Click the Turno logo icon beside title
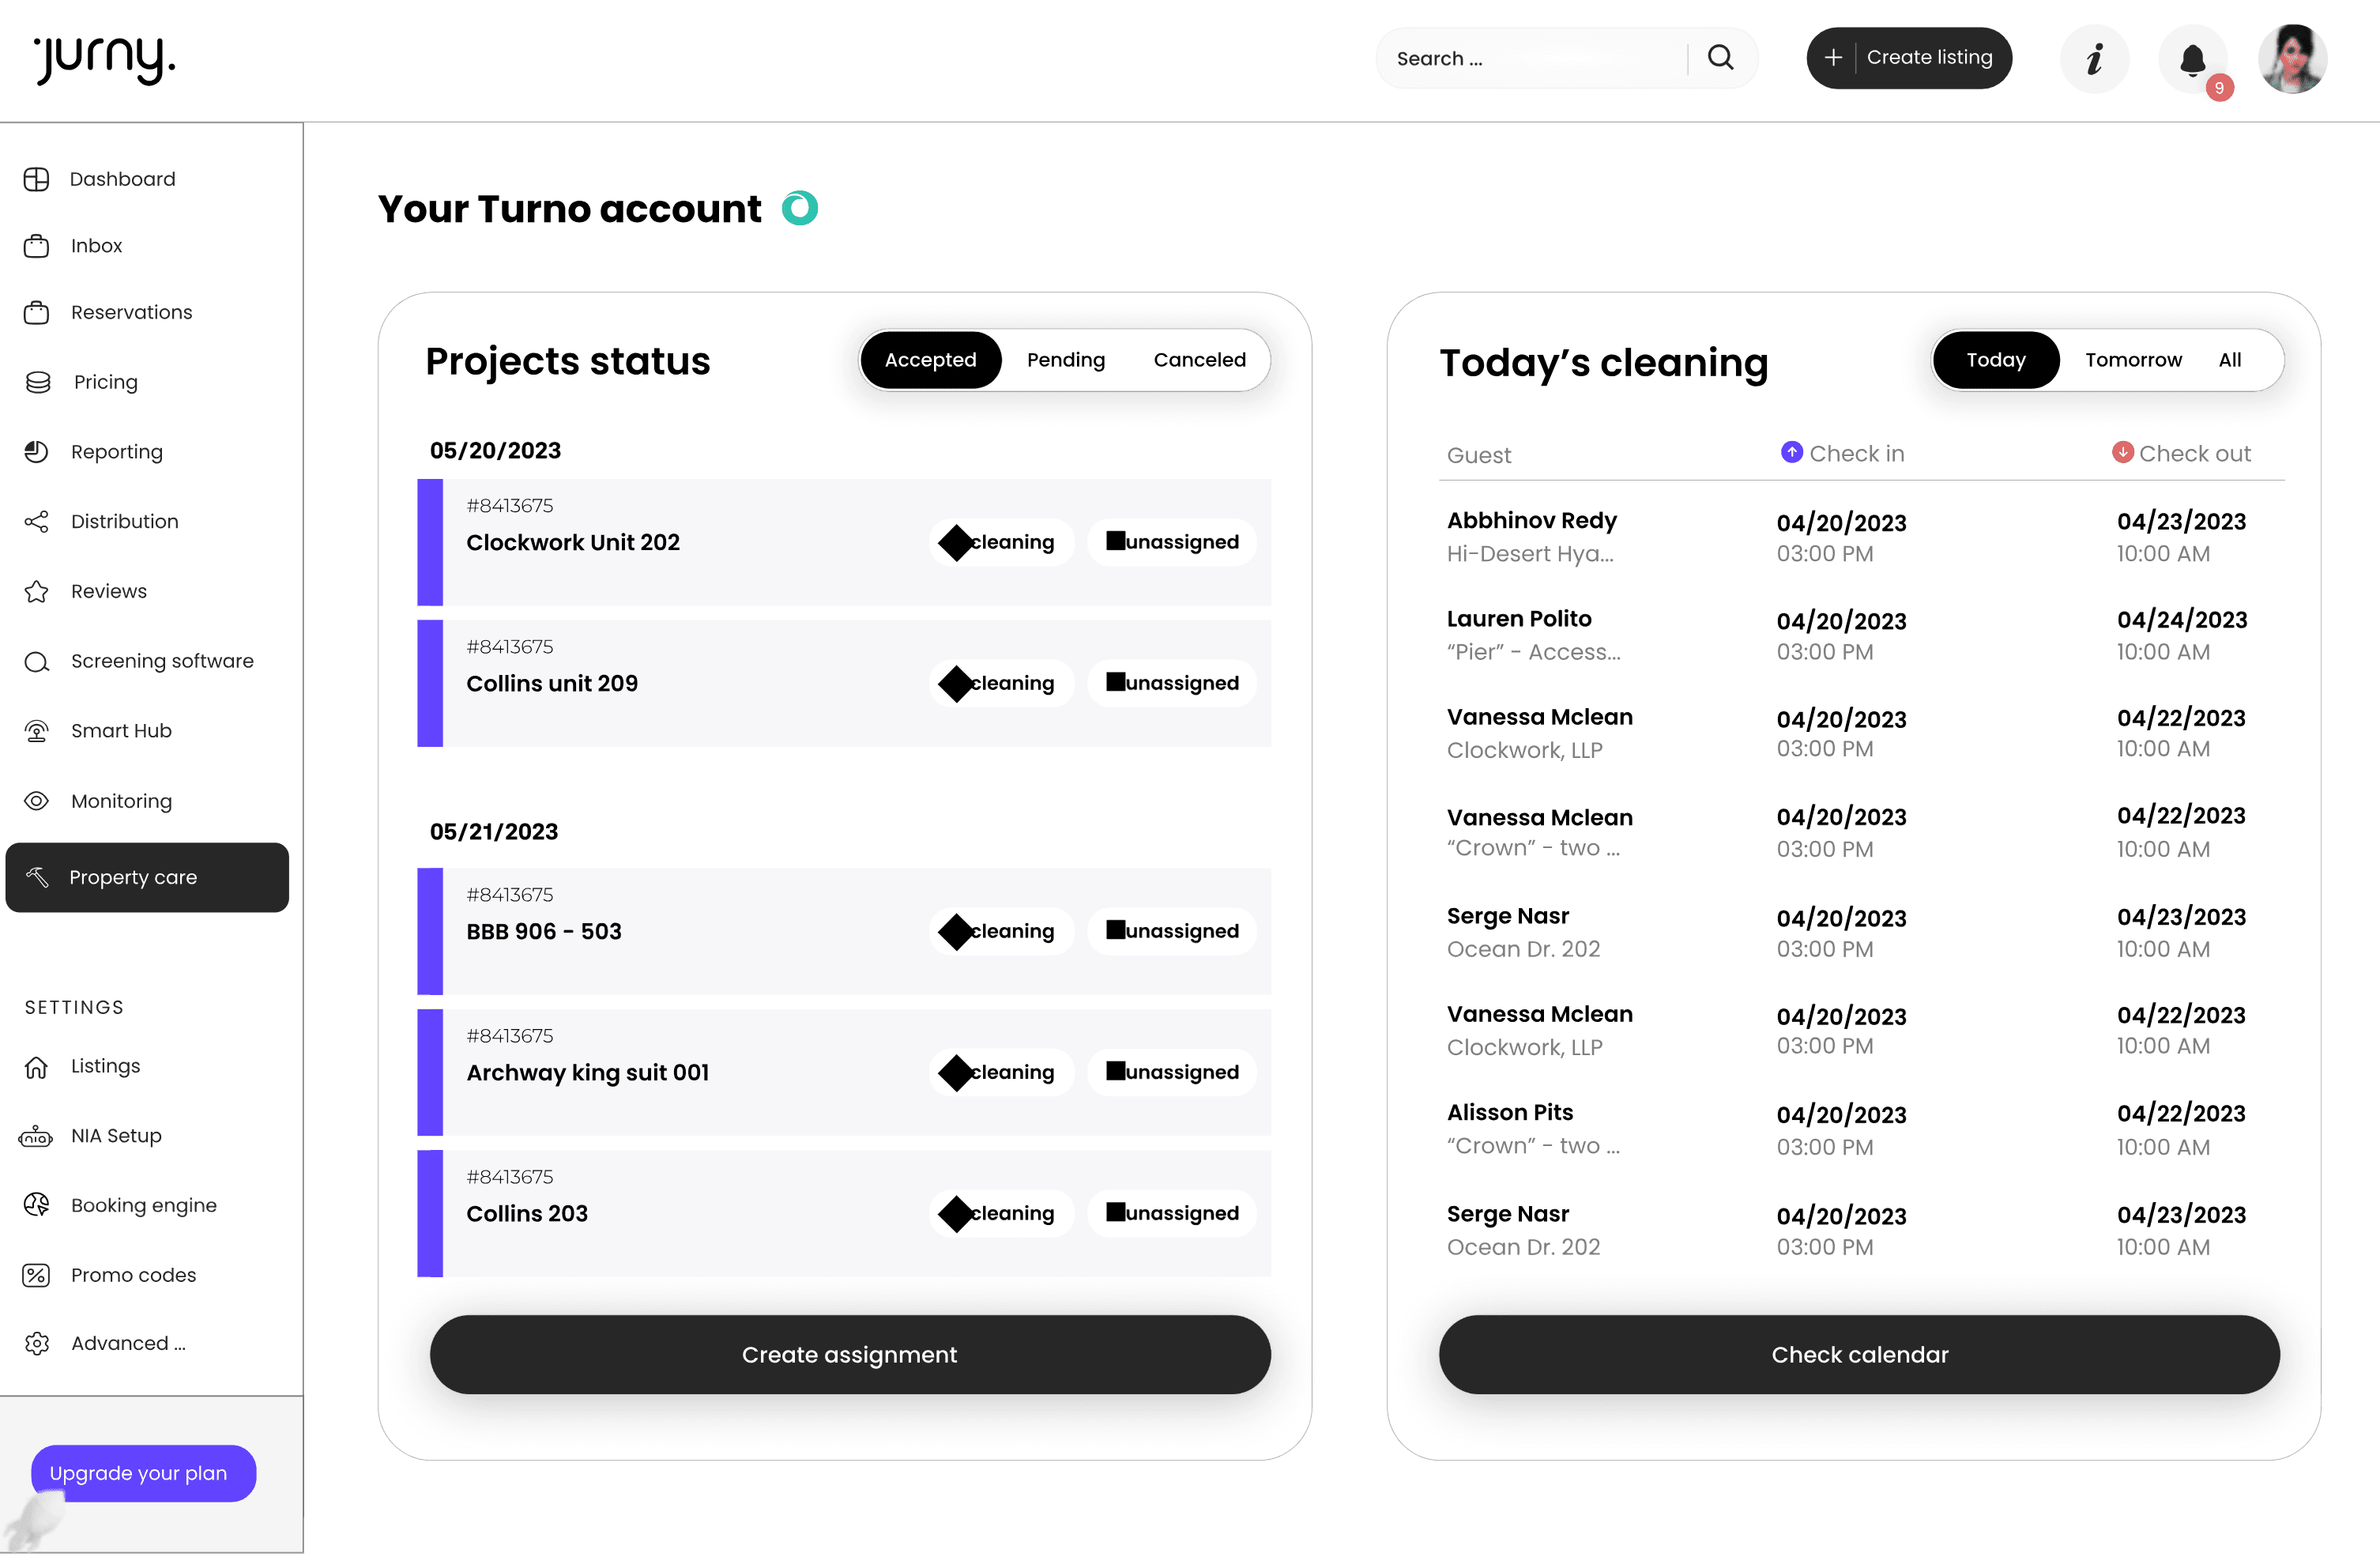Image resolution: width=2380 pixels, height=1557 pixels. click(x=799, y=208)
